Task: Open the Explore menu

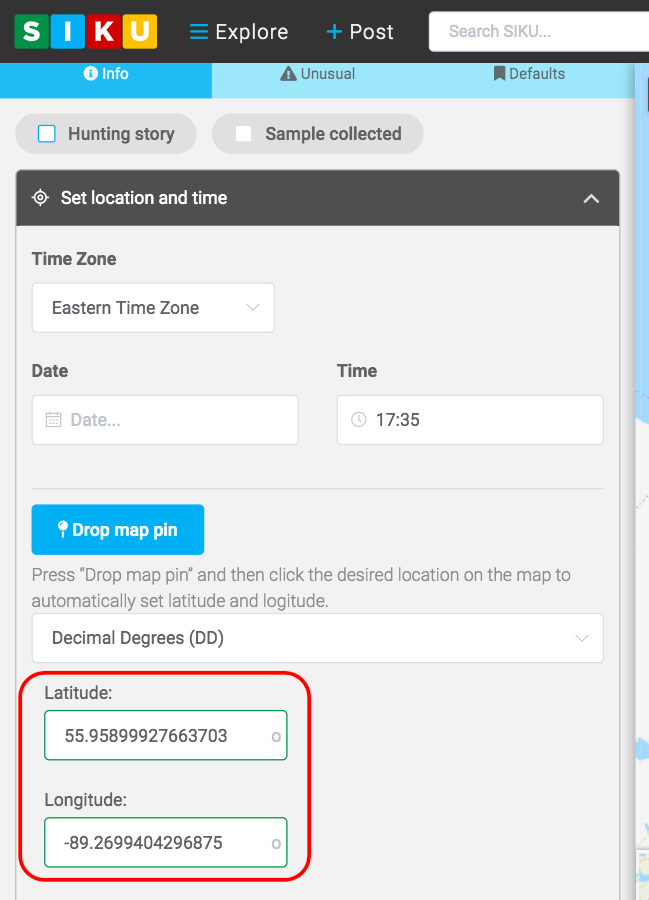Action: pyautogui.click(x=239, y=32)
